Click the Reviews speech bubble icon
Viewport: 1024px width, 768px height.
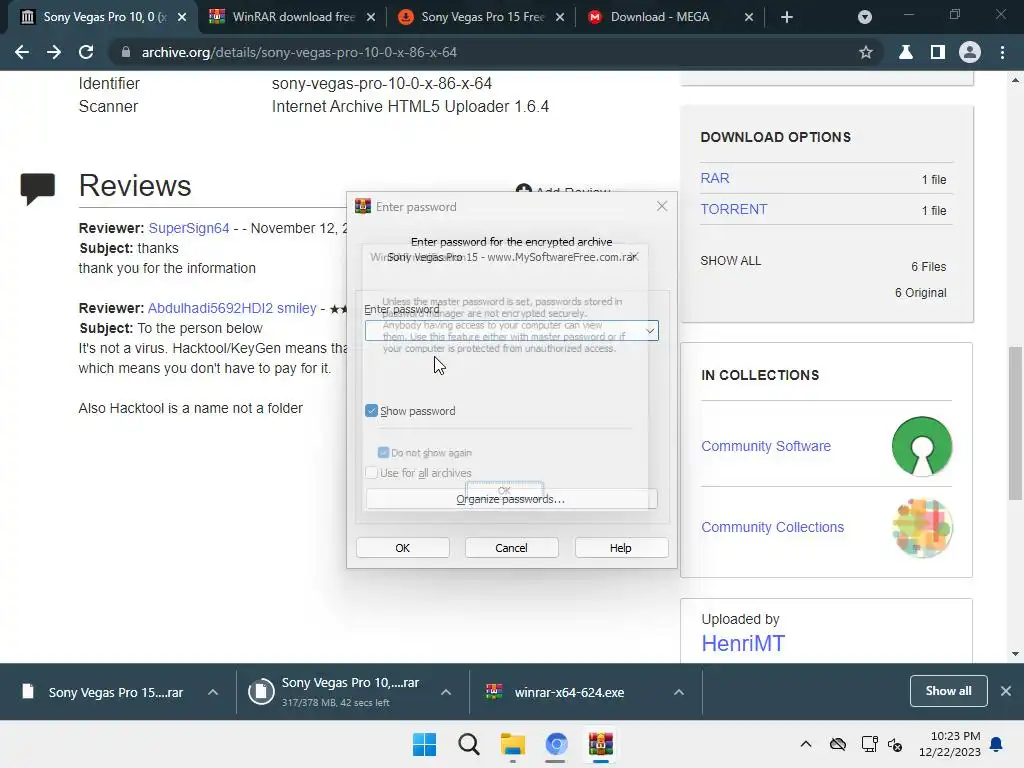pyautogui.click(x=37, y=189)
